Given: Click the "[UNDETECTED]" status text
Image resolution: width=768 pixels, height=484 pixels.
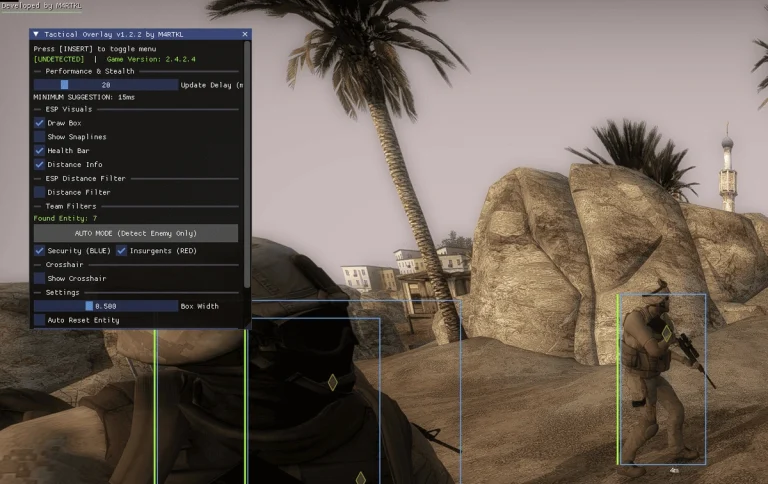Looking at the screenshot, I should click(x=59, y=59).
